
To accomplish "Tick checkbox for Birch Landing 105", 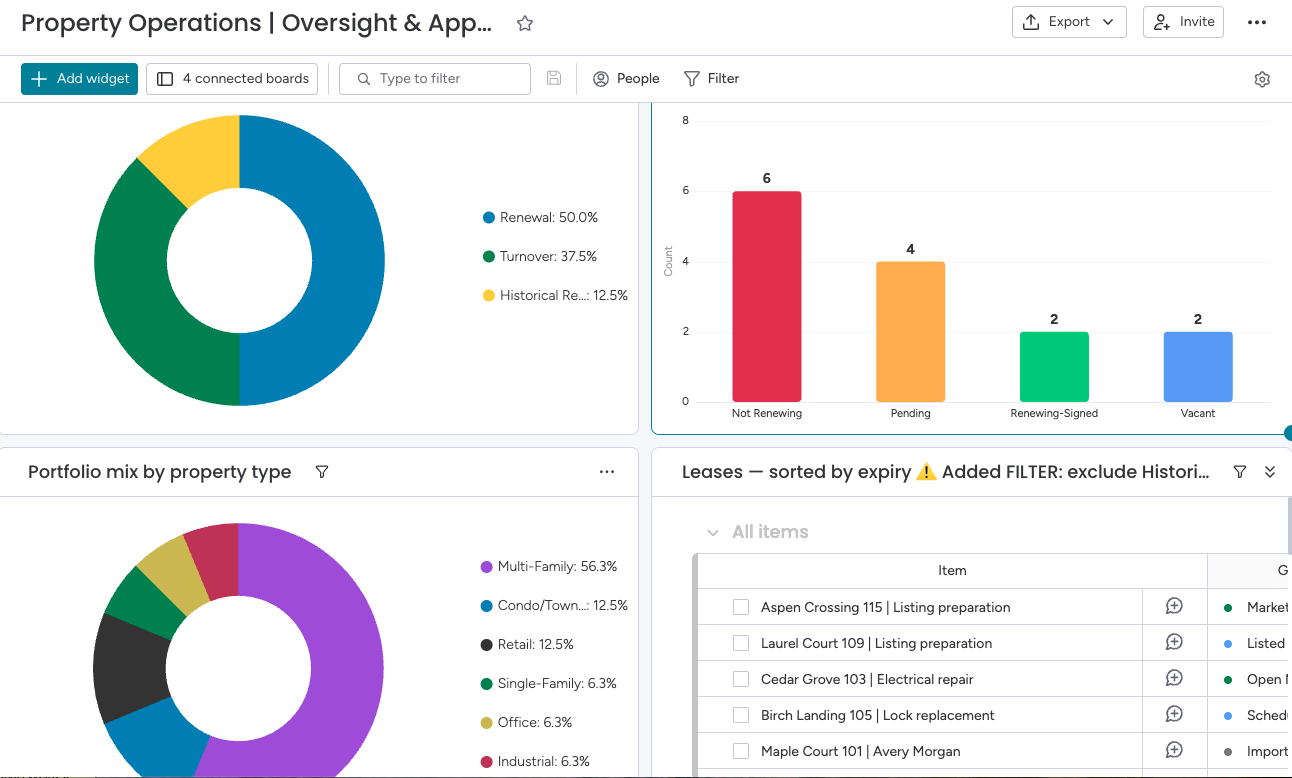I will [x=741, y=715].
